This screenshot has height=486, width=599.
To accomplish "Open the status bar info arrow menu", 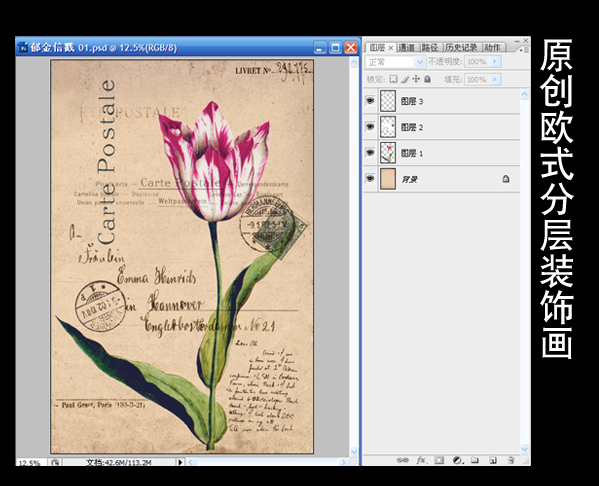I will 180,462.
